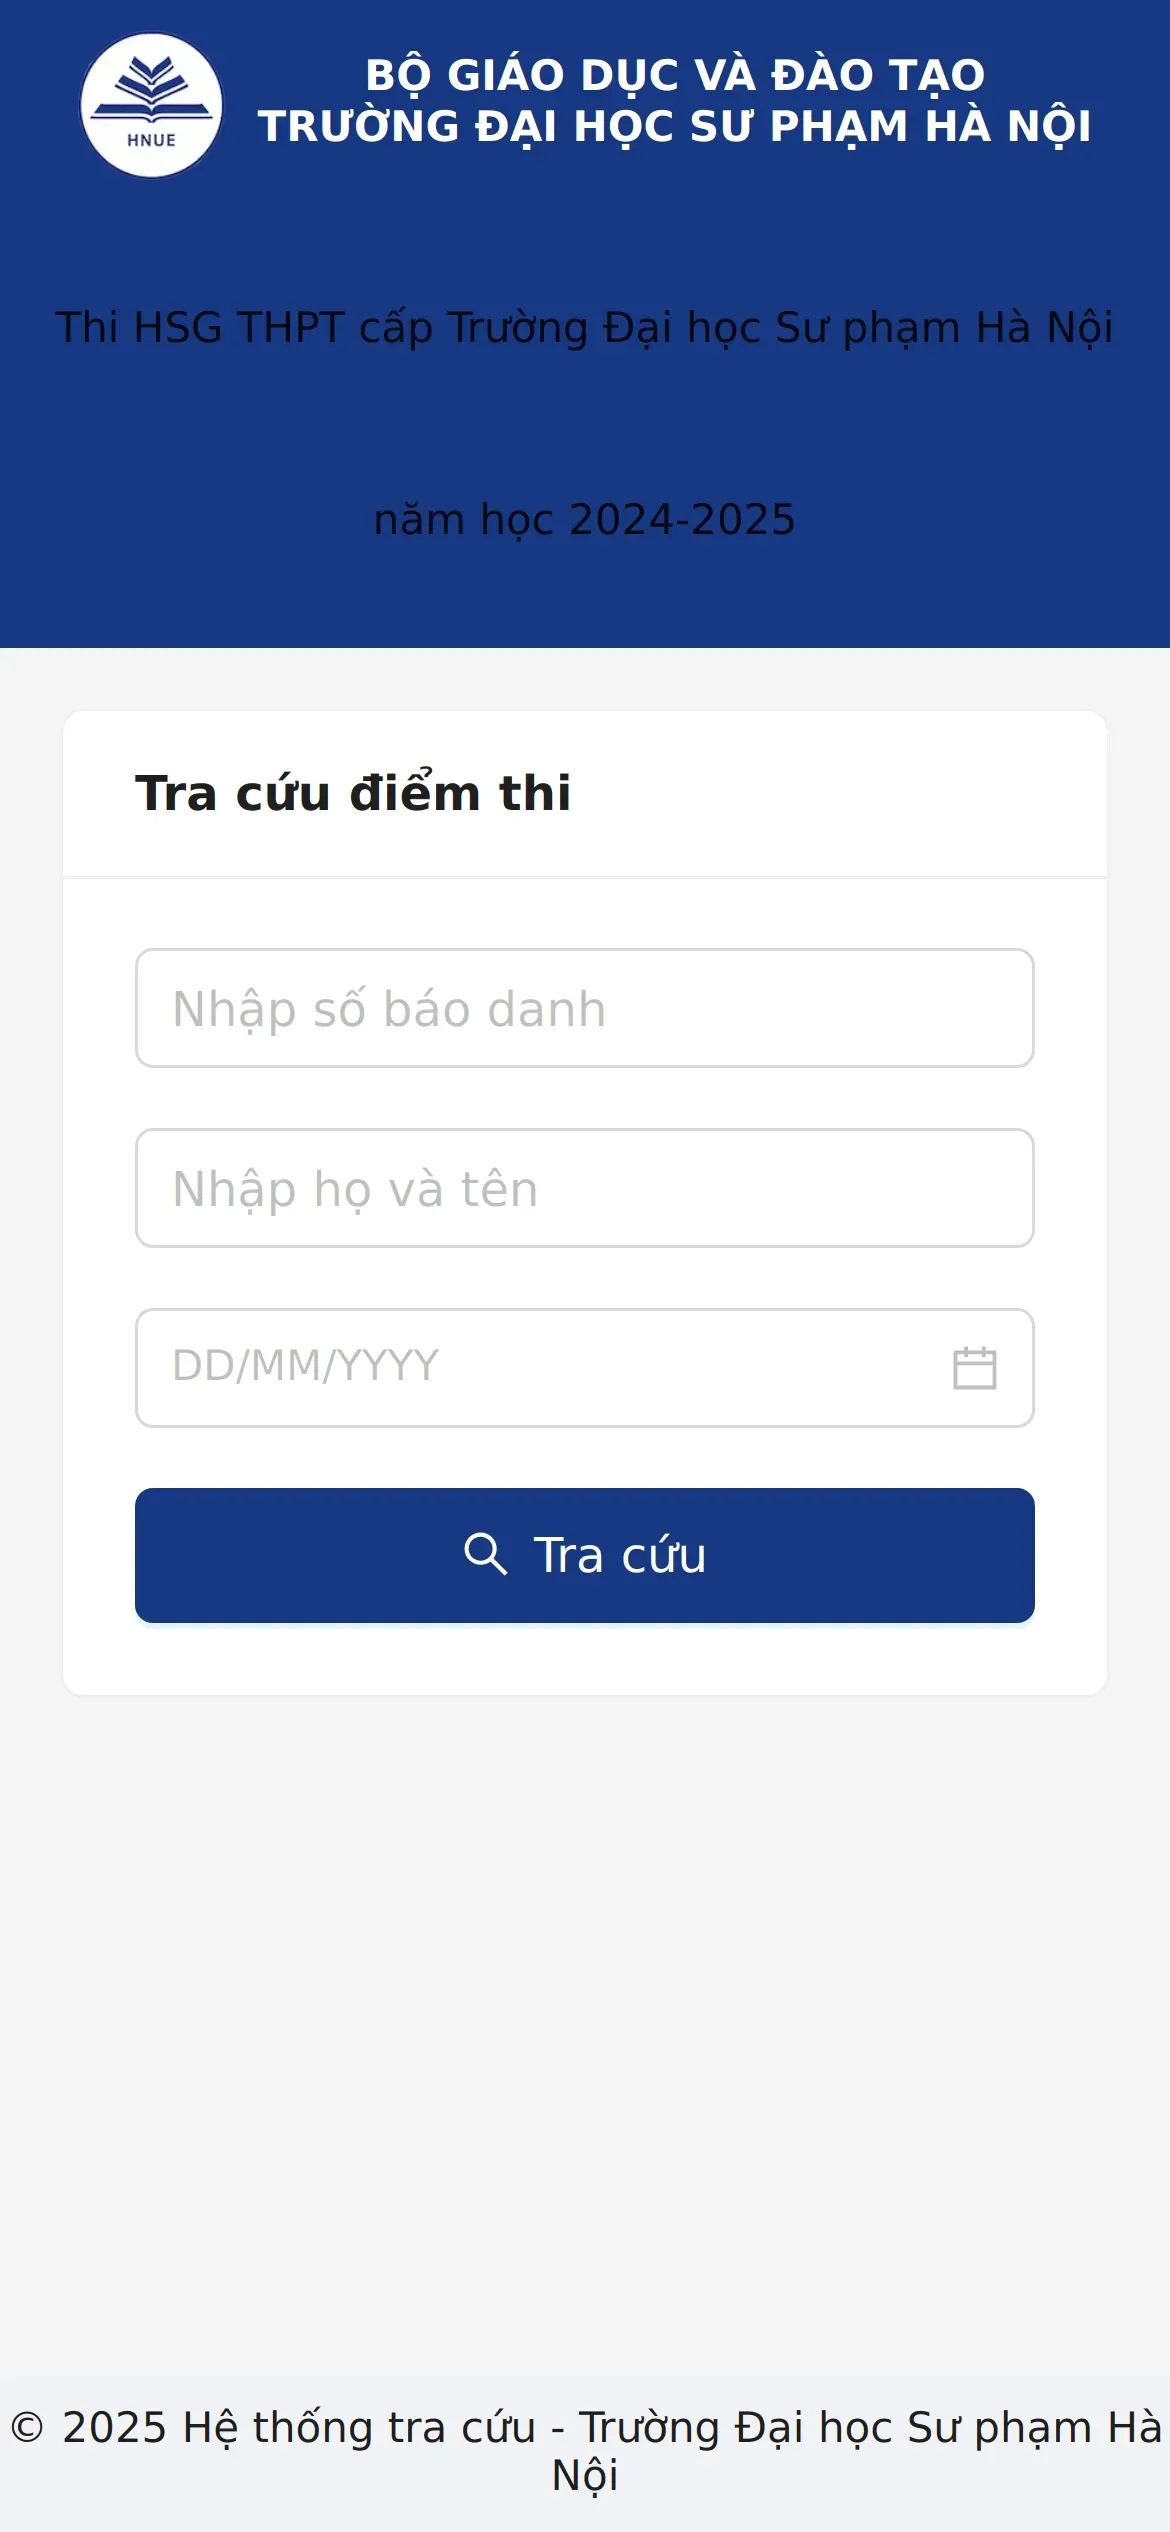Click the HNUE university logo
The width and height of the screenshot is (1170, 2532).
[x=151, y=105]
